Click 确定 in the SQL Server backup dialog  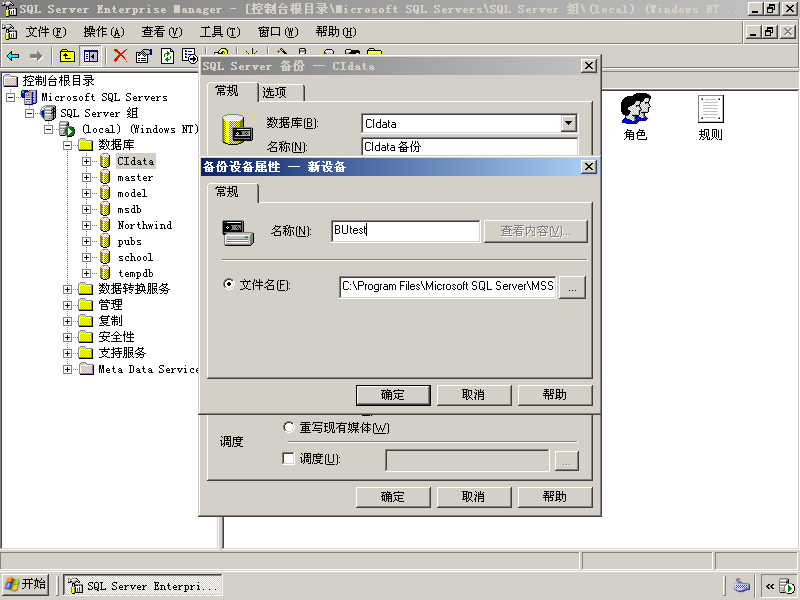click(x=393, y=496)
